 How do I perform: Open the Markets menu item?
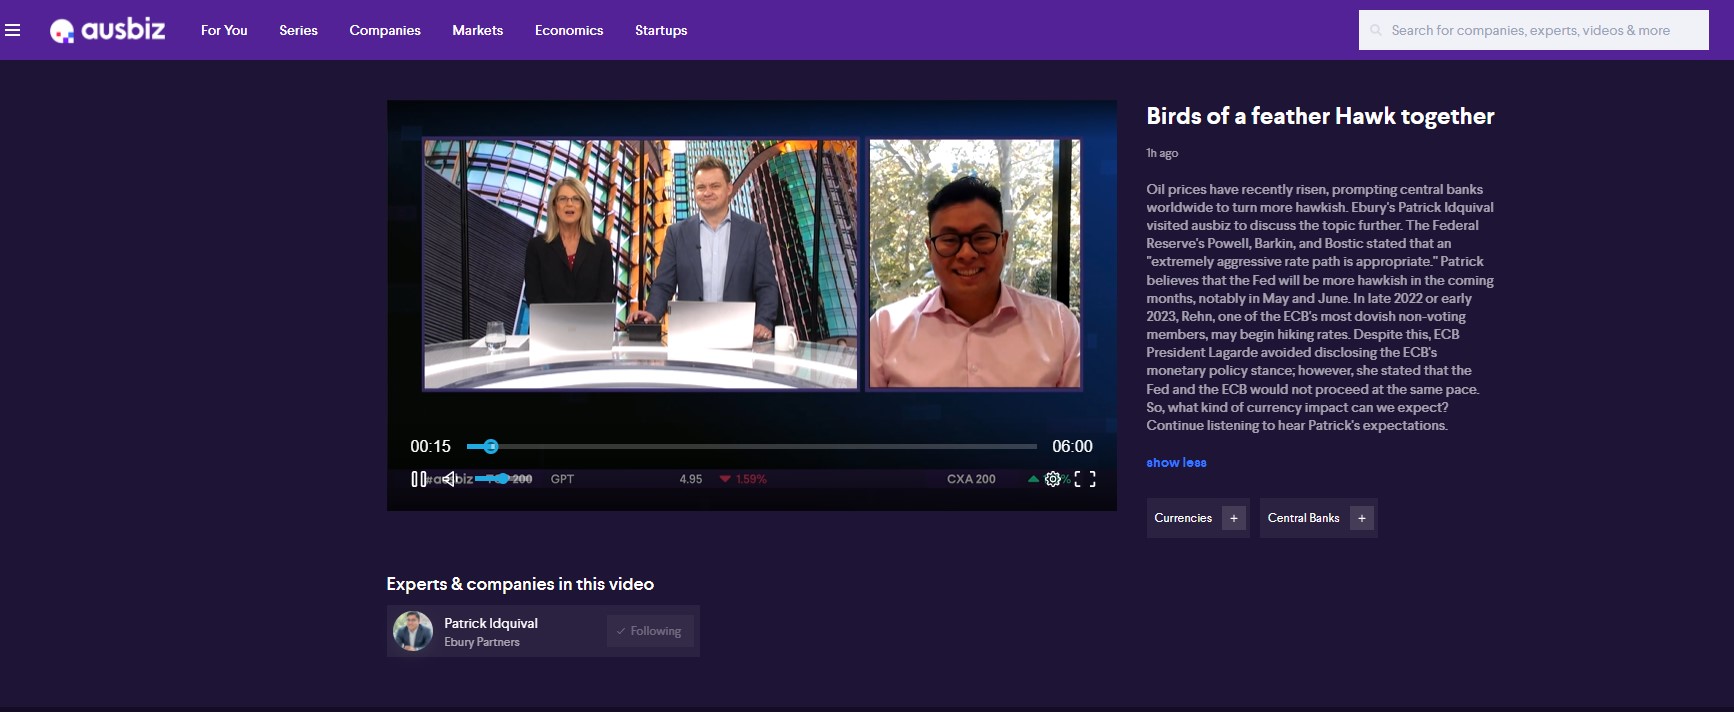(x=477, y=30)
